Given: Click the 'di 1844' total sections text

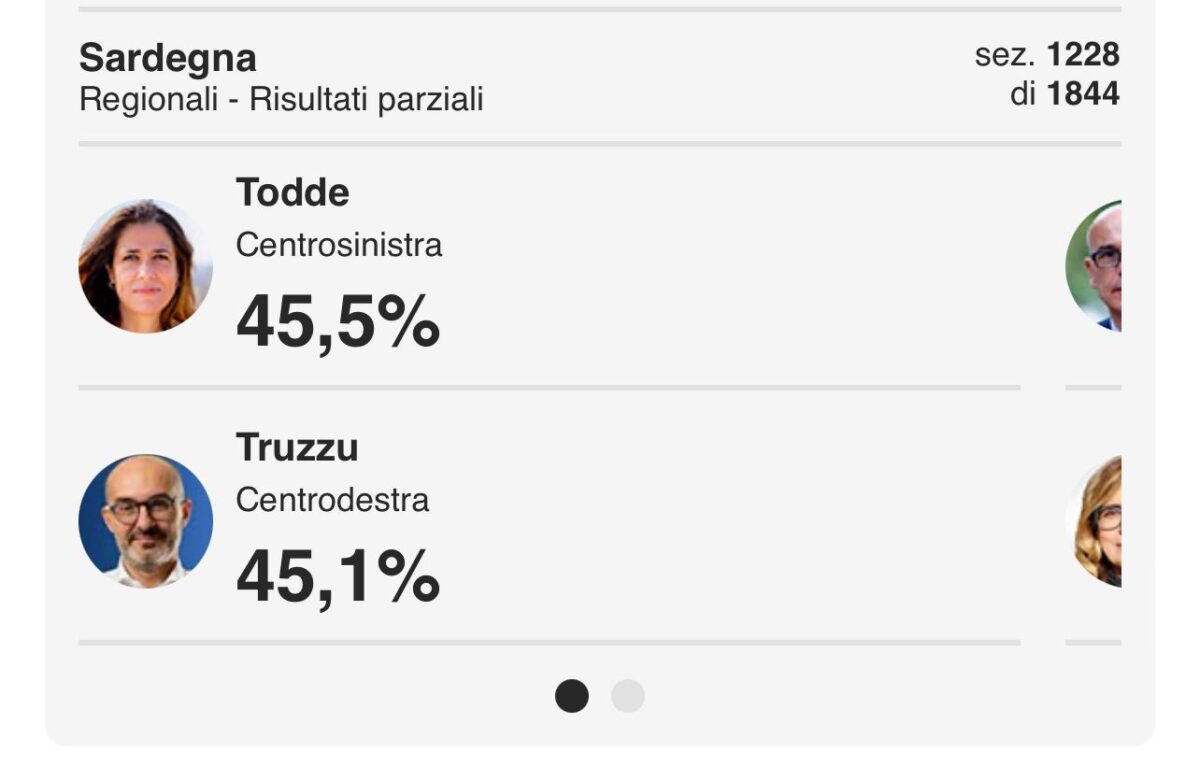Looking at the screenshot, I should pos(1065,94).
